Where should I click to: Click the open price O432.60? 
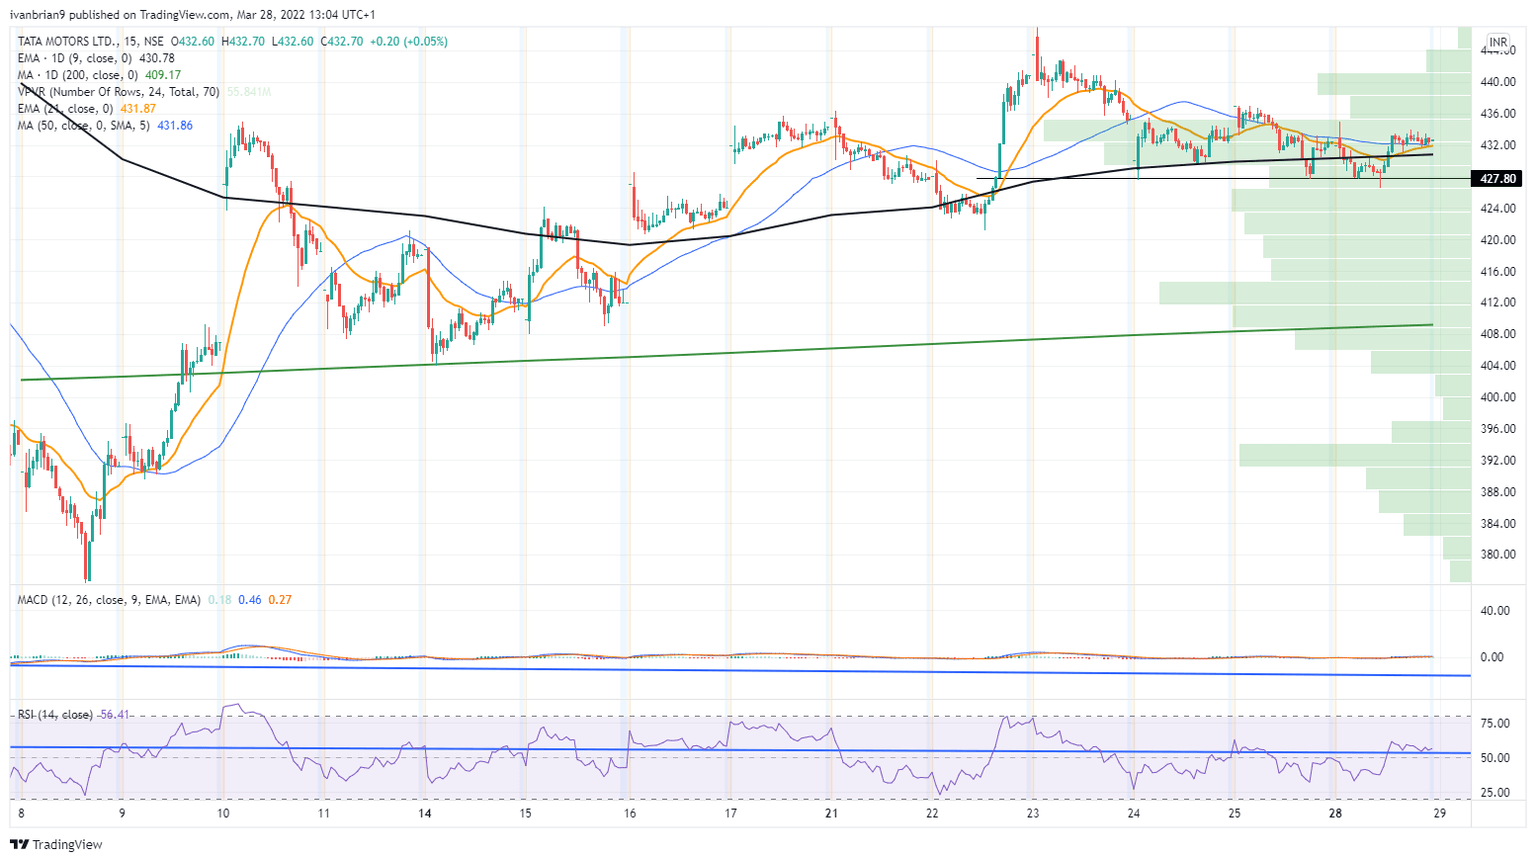coord(193,41)
